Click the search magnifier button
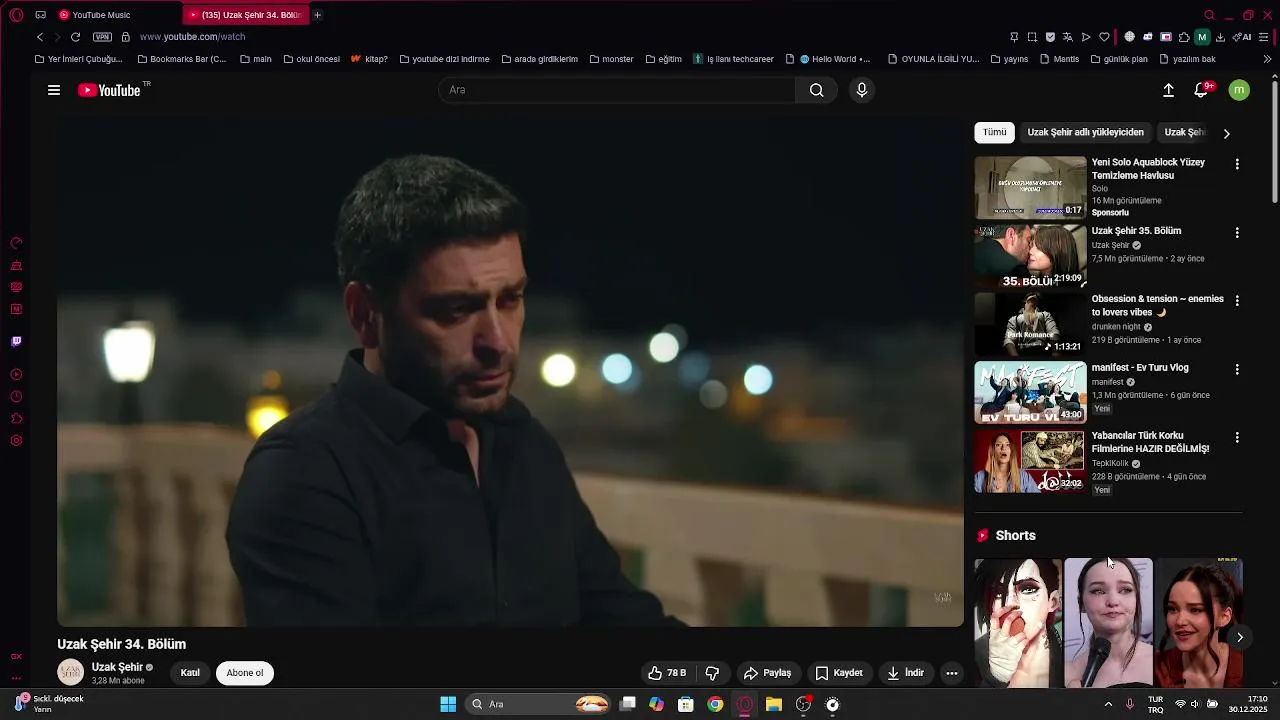Screen dimensions: 1280x720 pos(817,90)
